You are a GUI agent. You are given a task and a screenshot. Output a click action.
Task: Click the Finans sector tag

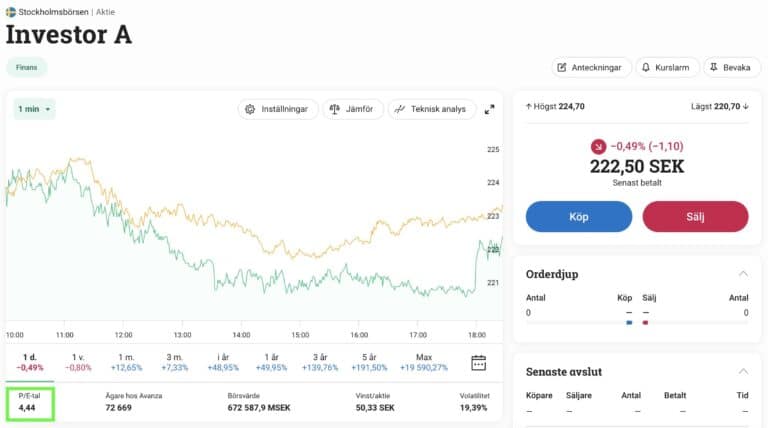[27, 67]
